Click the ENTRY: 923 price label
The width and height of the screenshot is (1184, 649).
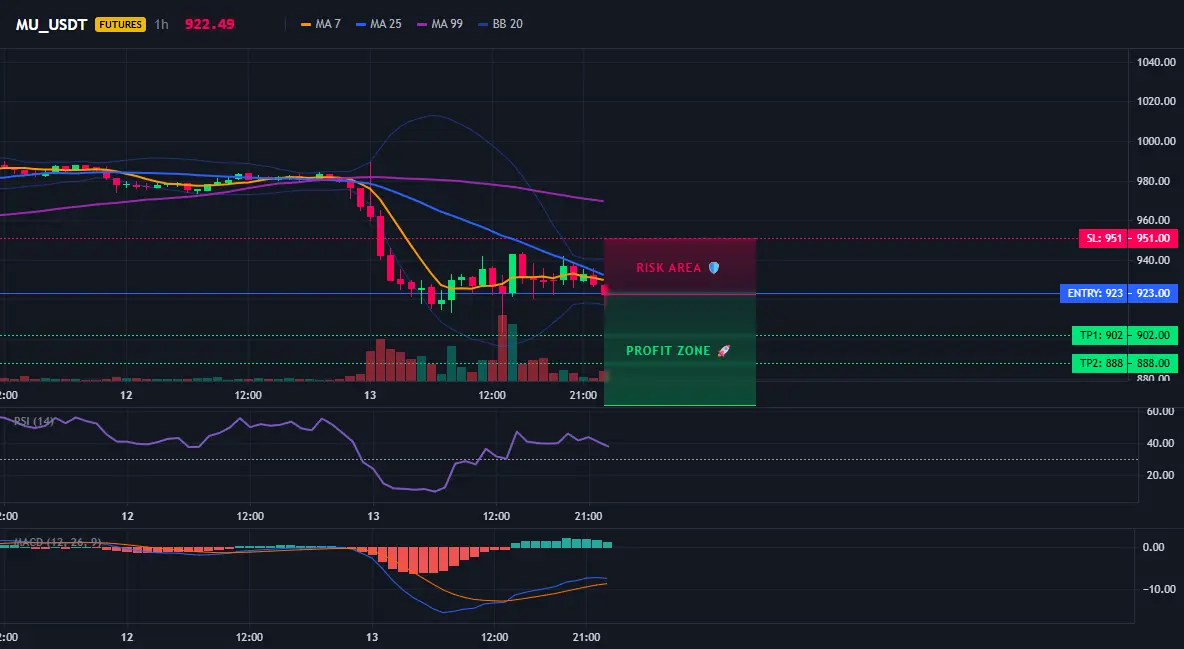[1093, 293]
